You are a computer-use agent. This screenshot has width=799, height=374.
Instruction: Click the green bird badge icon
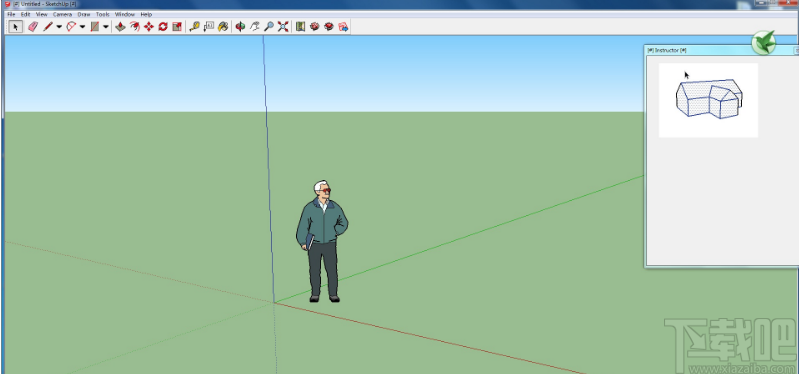763,43
